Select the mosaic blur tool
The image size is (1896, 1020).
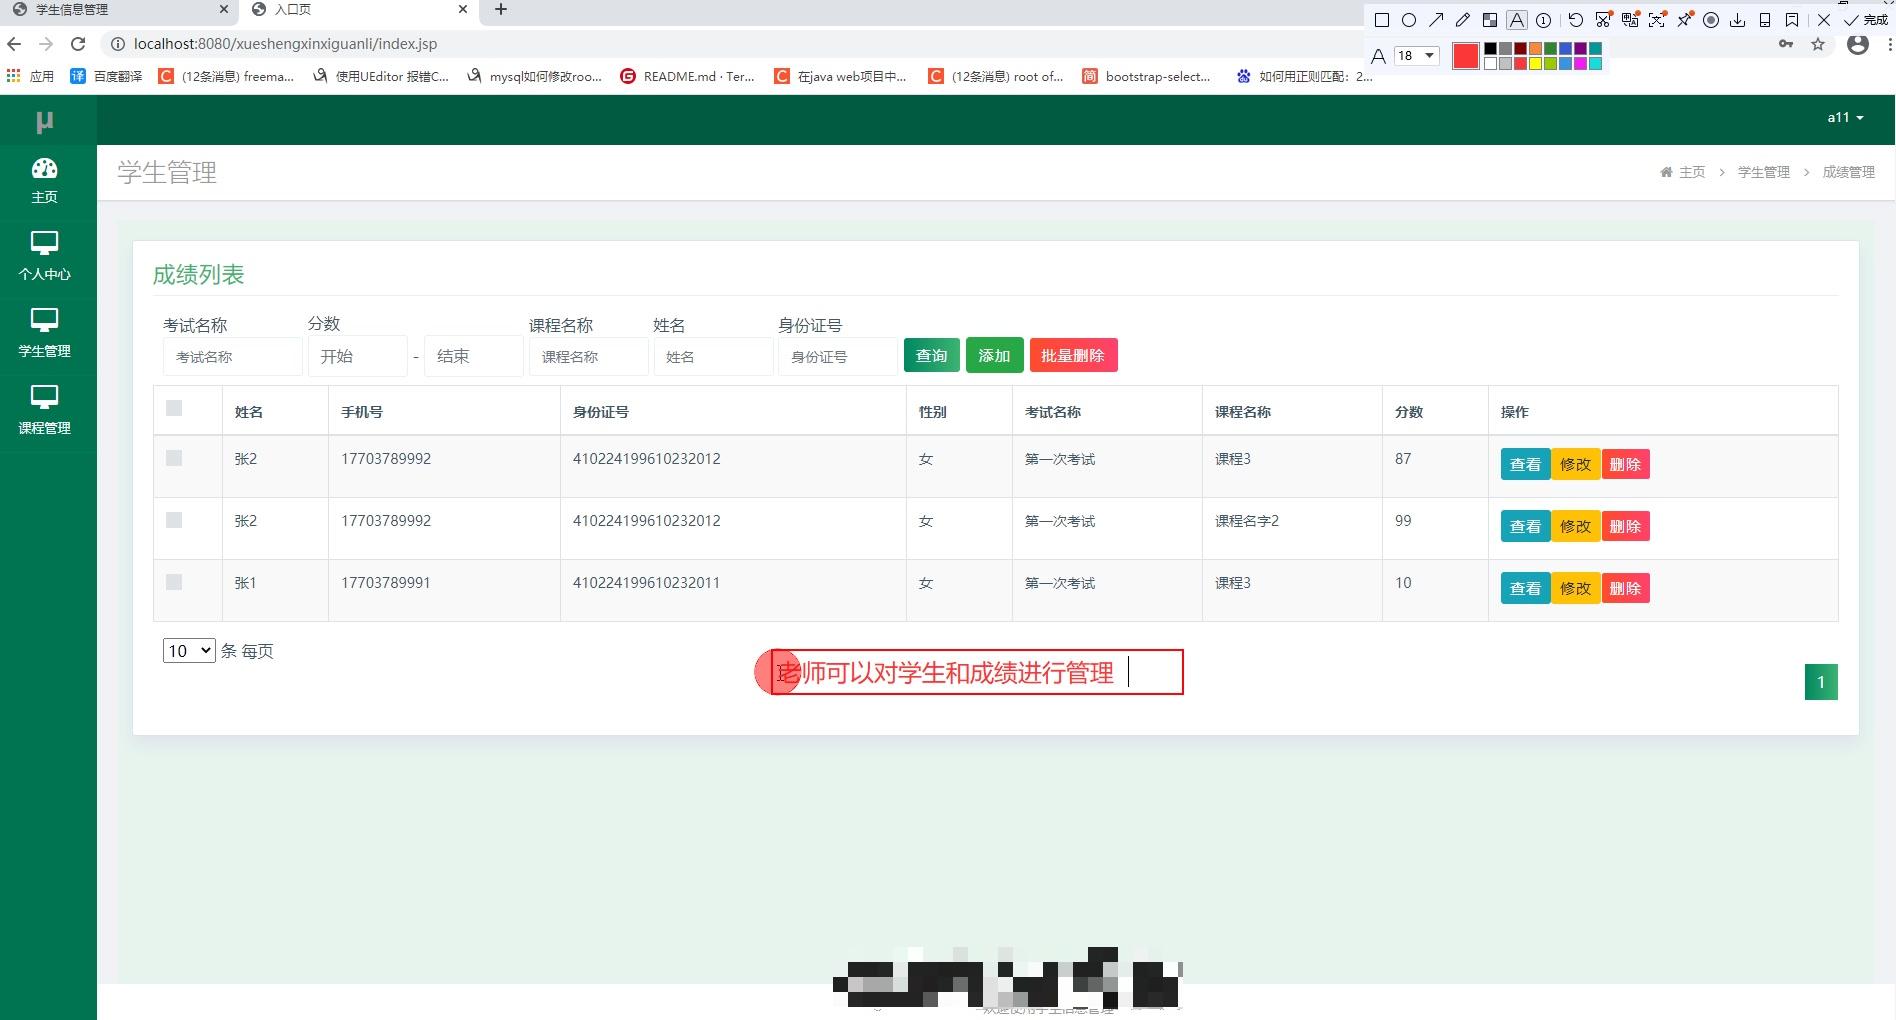(x=1490, y=20)
